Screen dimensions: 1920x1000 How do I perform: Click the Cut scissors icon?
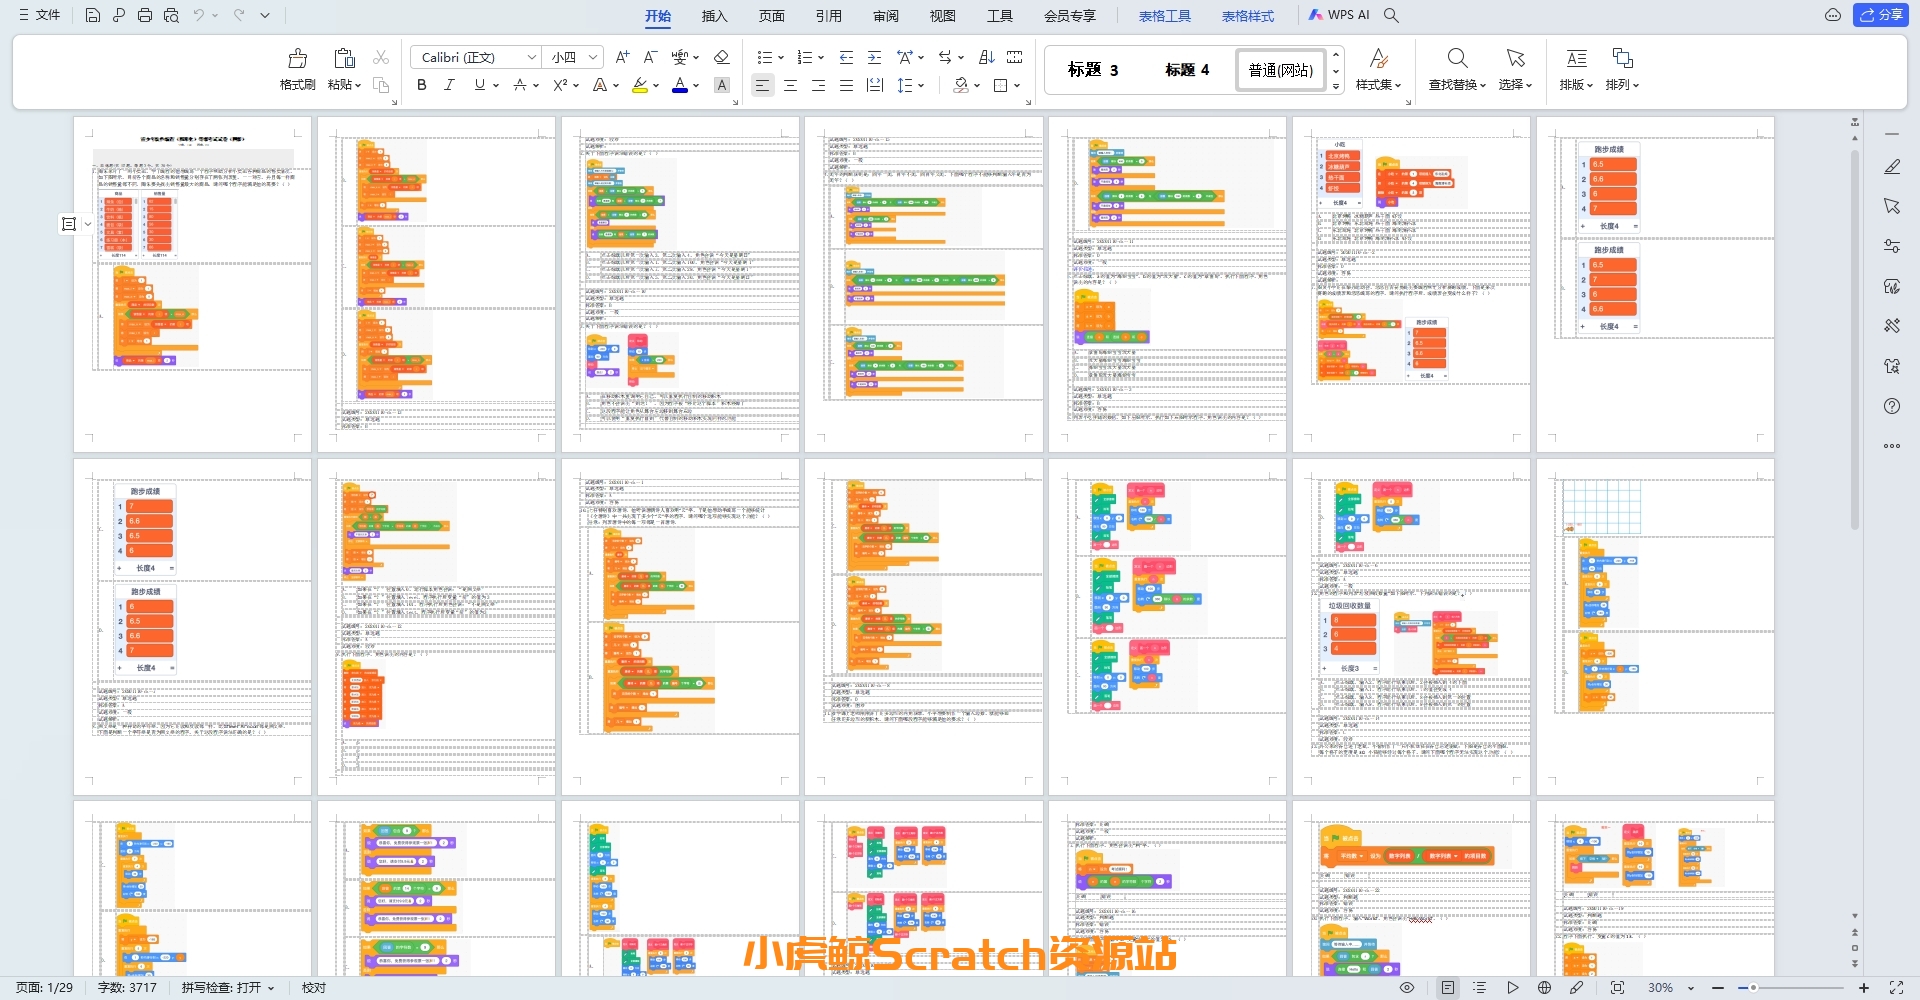point(381,58)
